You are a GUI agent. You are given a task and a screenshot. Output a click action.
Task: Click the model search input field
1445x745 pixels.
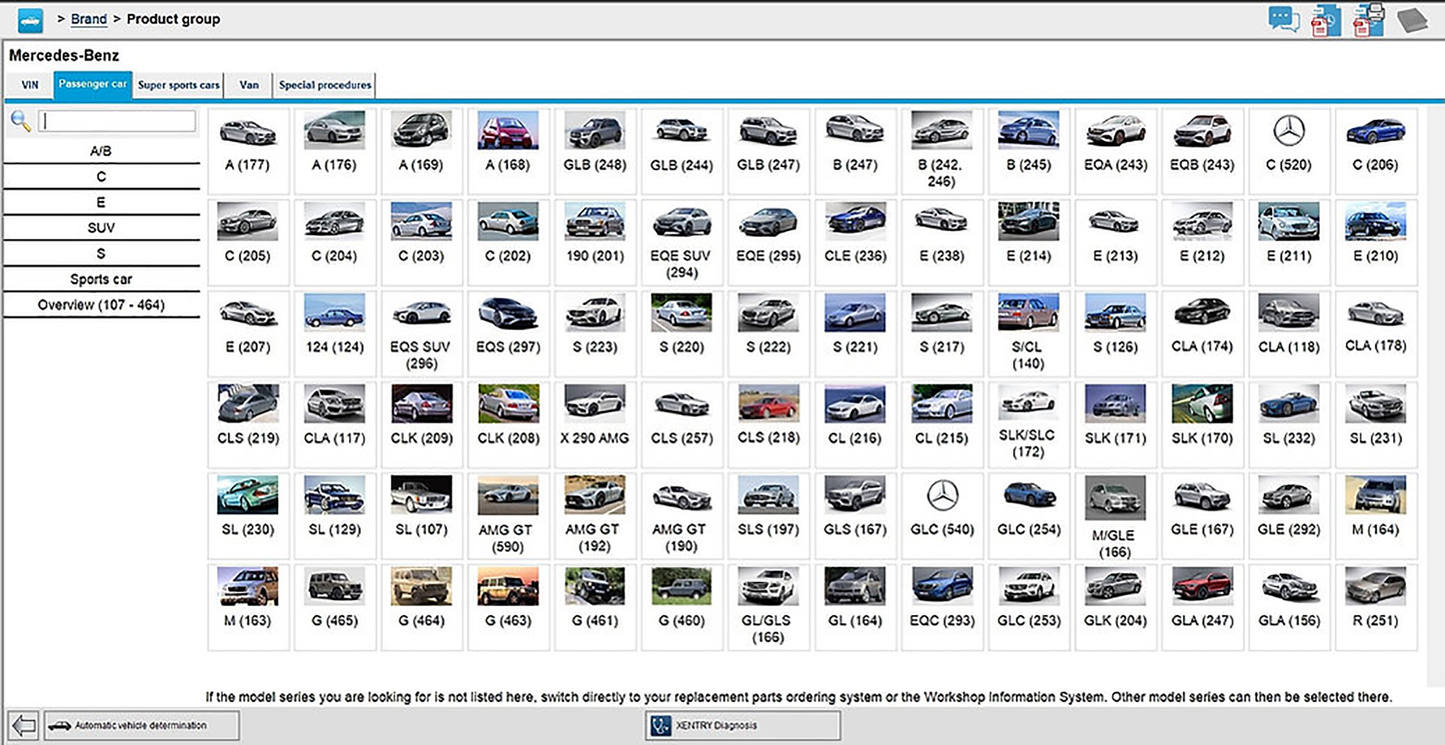117,121
